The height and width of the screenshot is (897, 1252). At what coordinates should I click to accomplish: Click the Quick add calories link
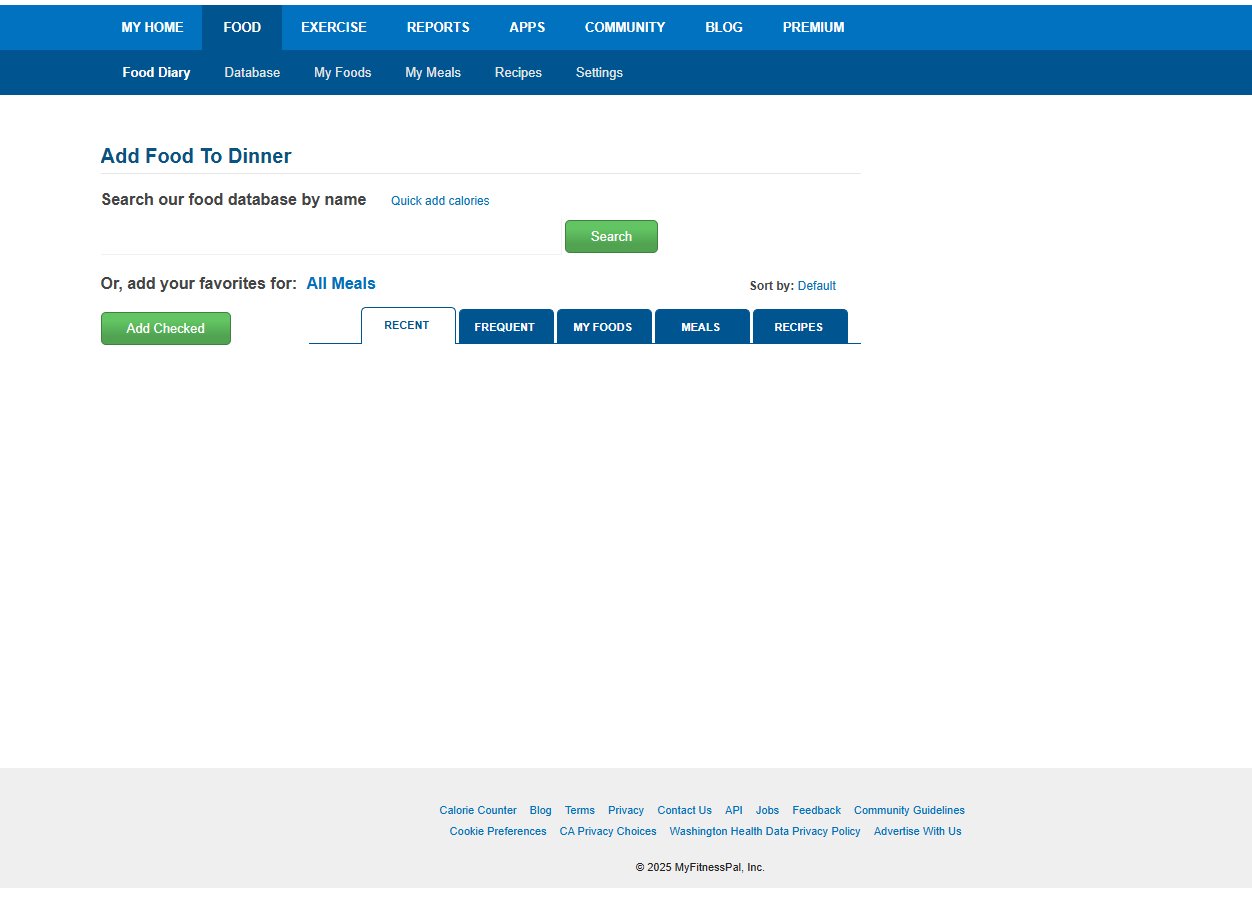point(440,201)
